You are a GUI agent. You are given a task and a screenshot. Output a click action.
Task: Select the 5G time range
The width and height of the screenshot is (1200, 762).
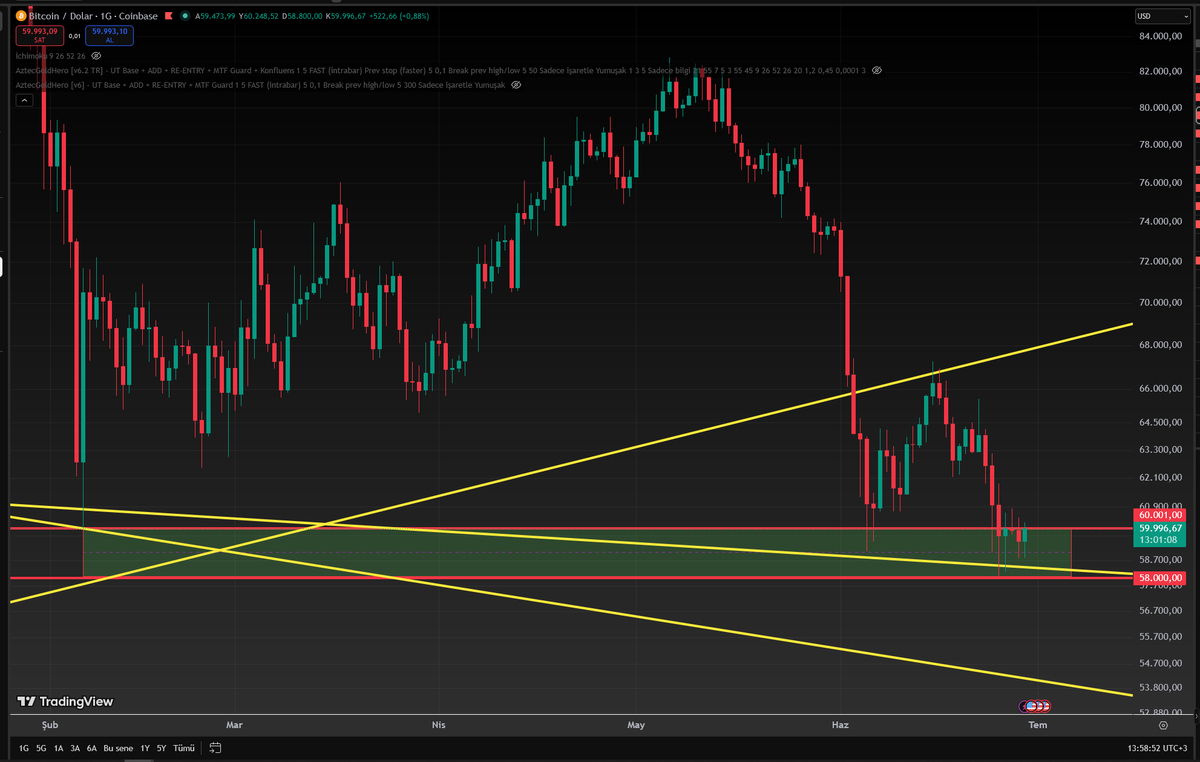[x=41, y=748]
